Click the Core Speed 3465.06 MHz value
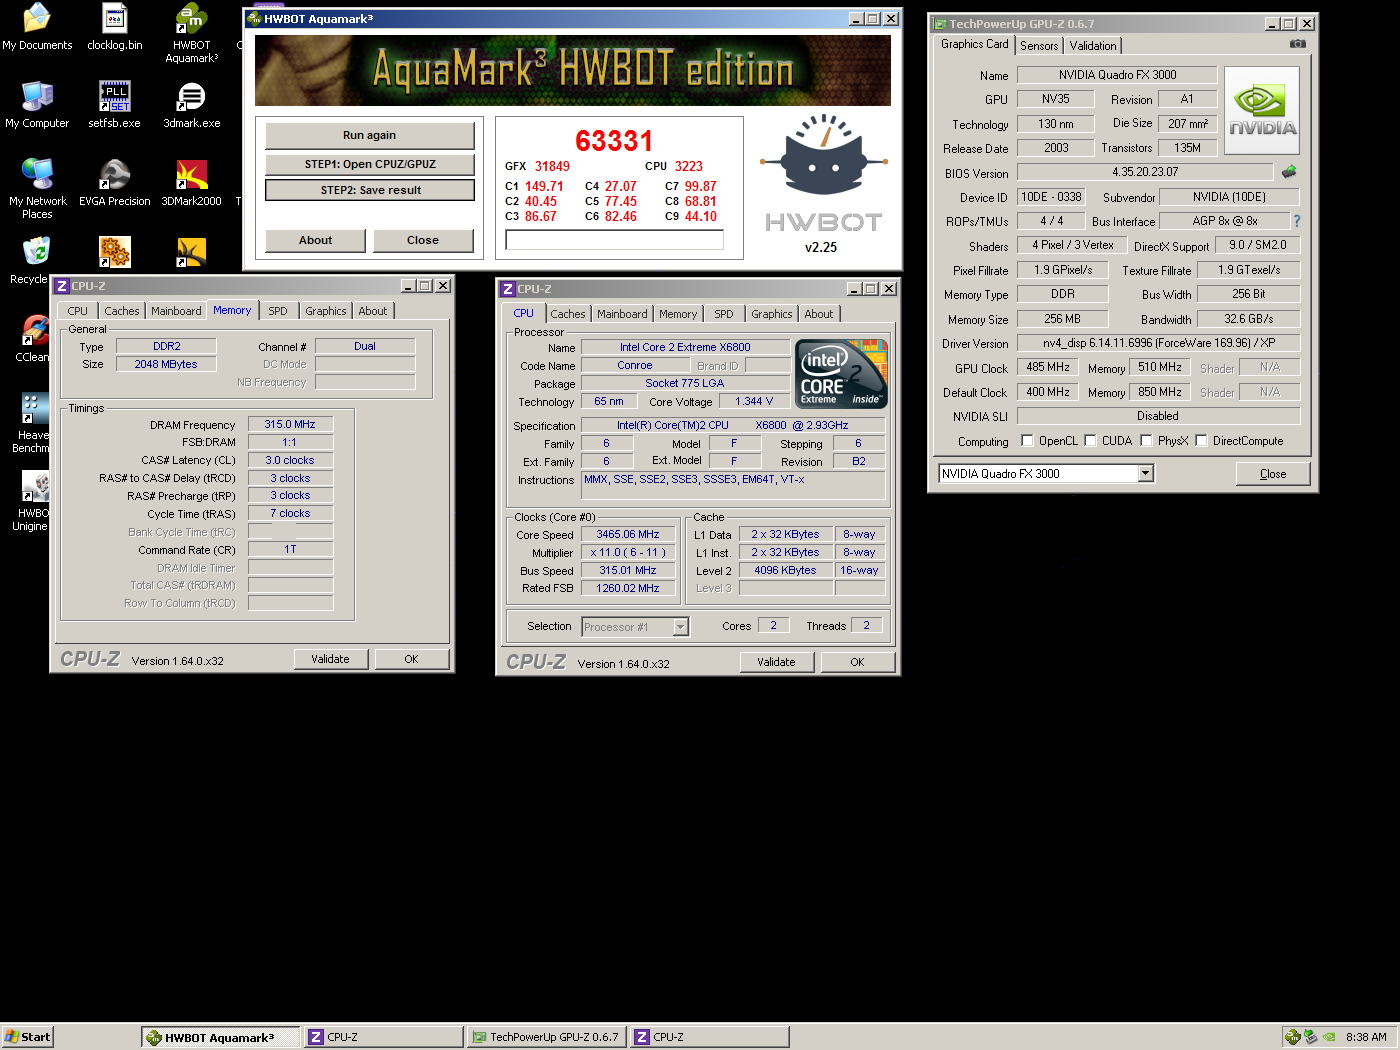Viewport: 1400px width, 1050px height. (628, 534)
